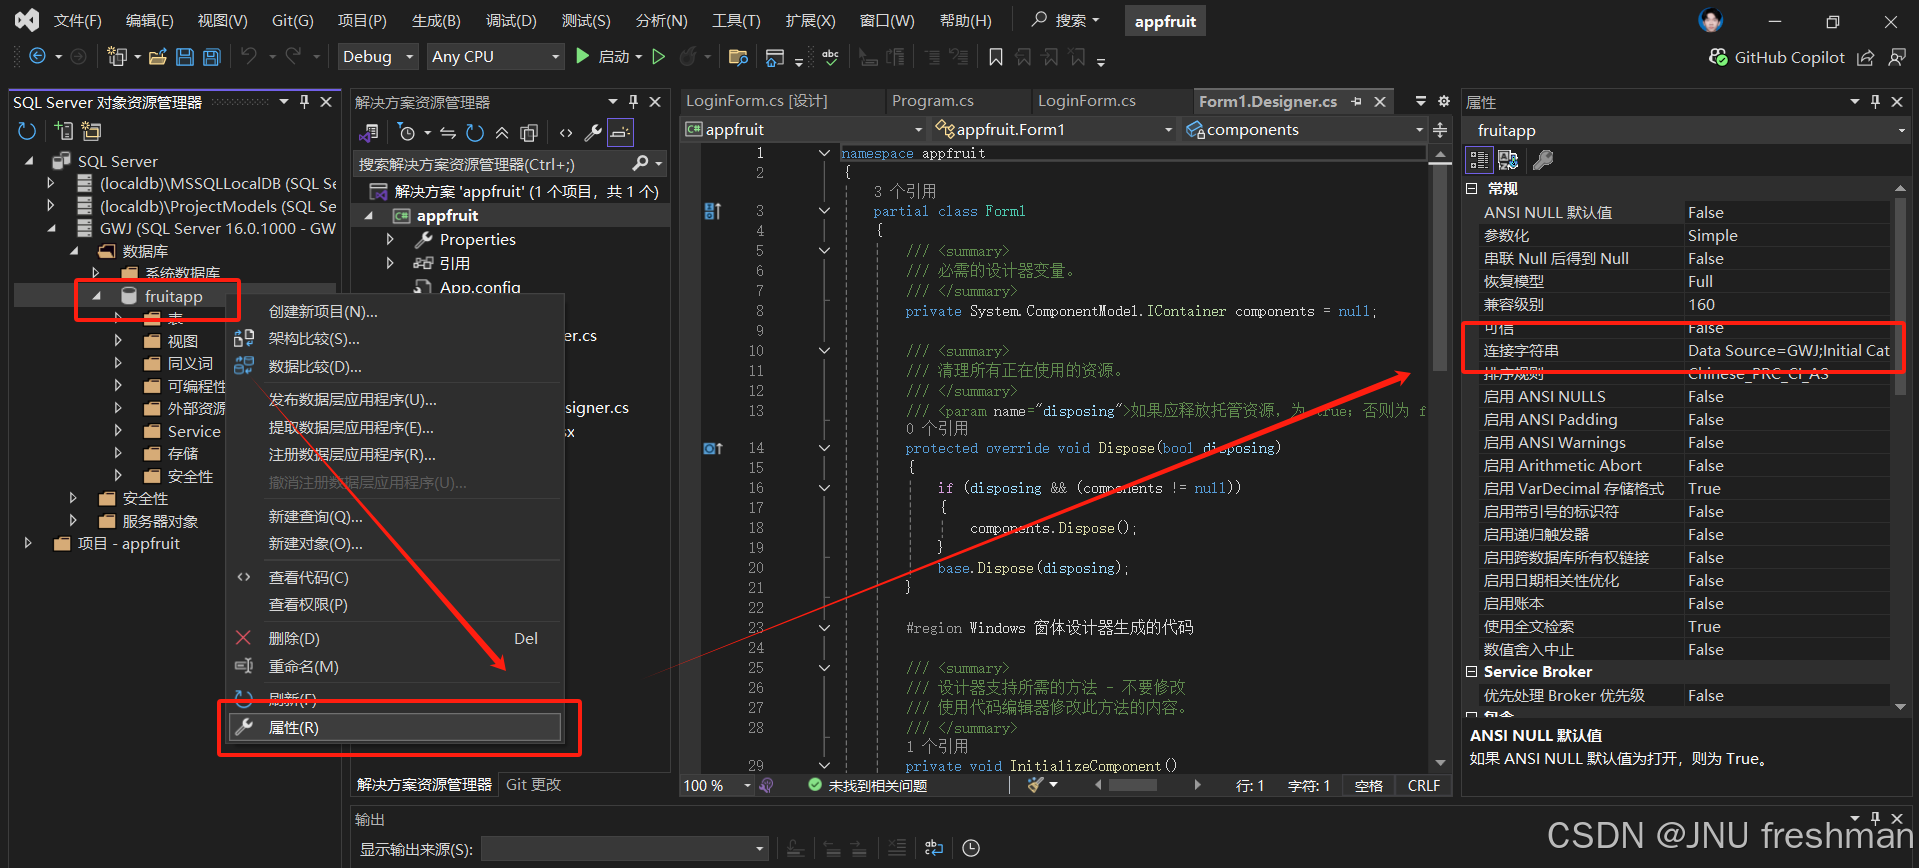This screenshot has height=868, width=1919.
Task: Click the Add SQL Server icon
Action: click(x=64, y=130)
